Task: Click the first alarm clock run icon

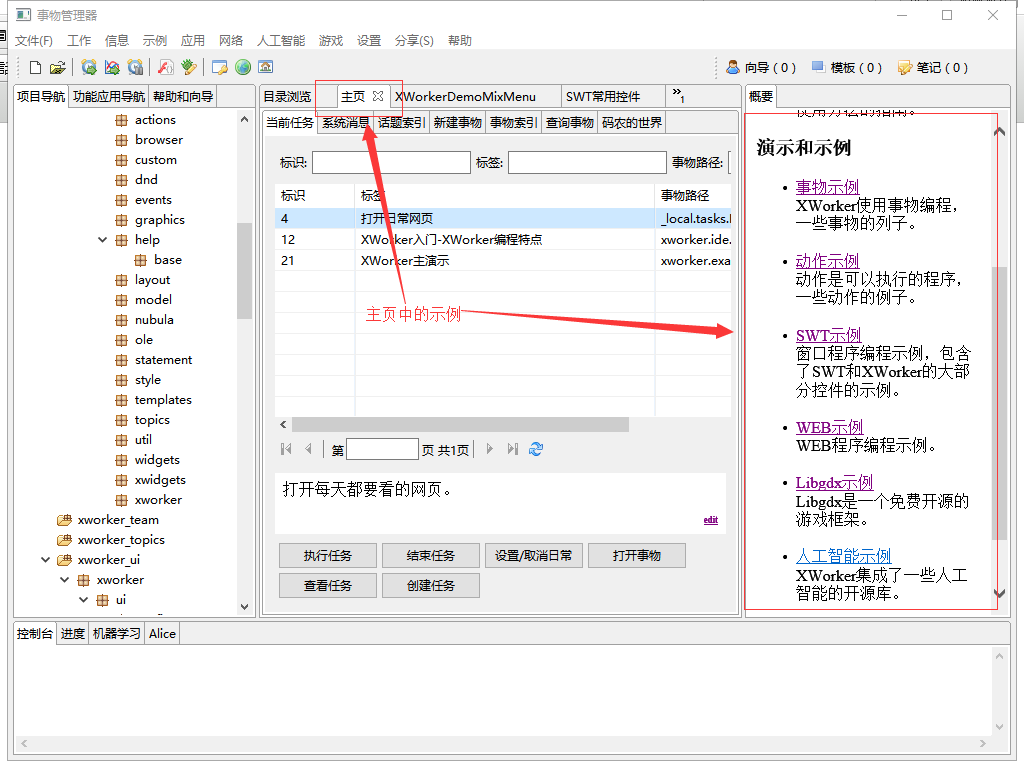Action: click(x=89, y=67)
